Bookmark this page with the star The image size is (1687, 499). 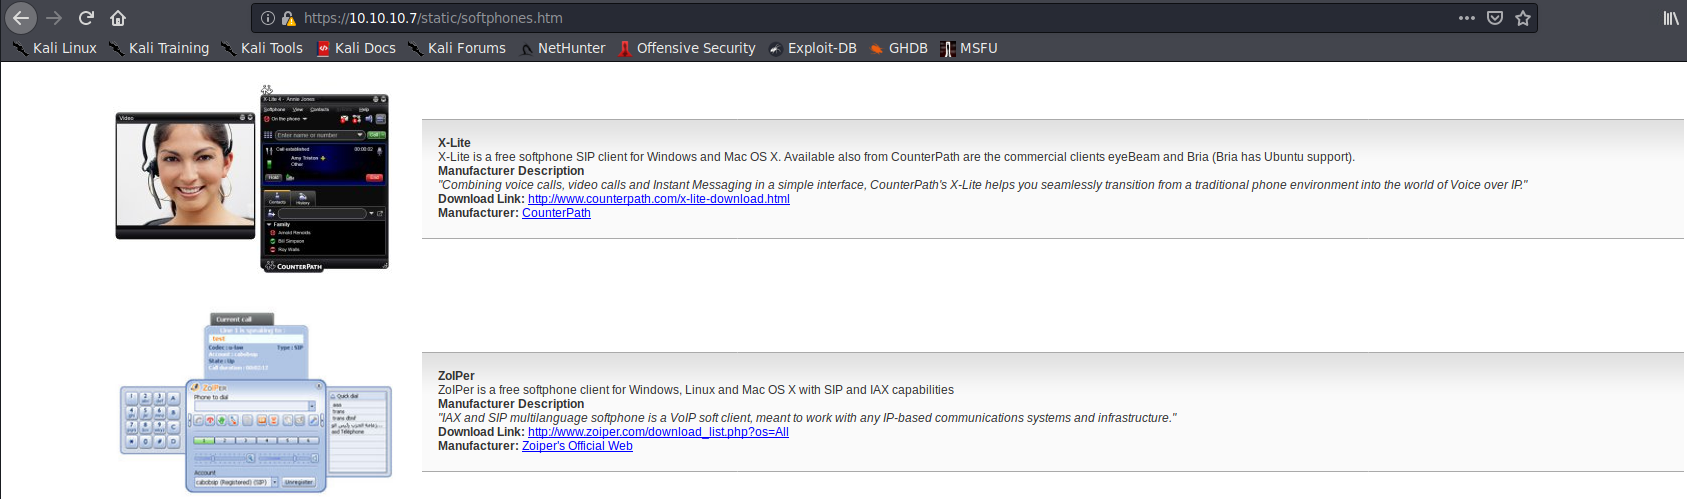(x=1523, y=18)
